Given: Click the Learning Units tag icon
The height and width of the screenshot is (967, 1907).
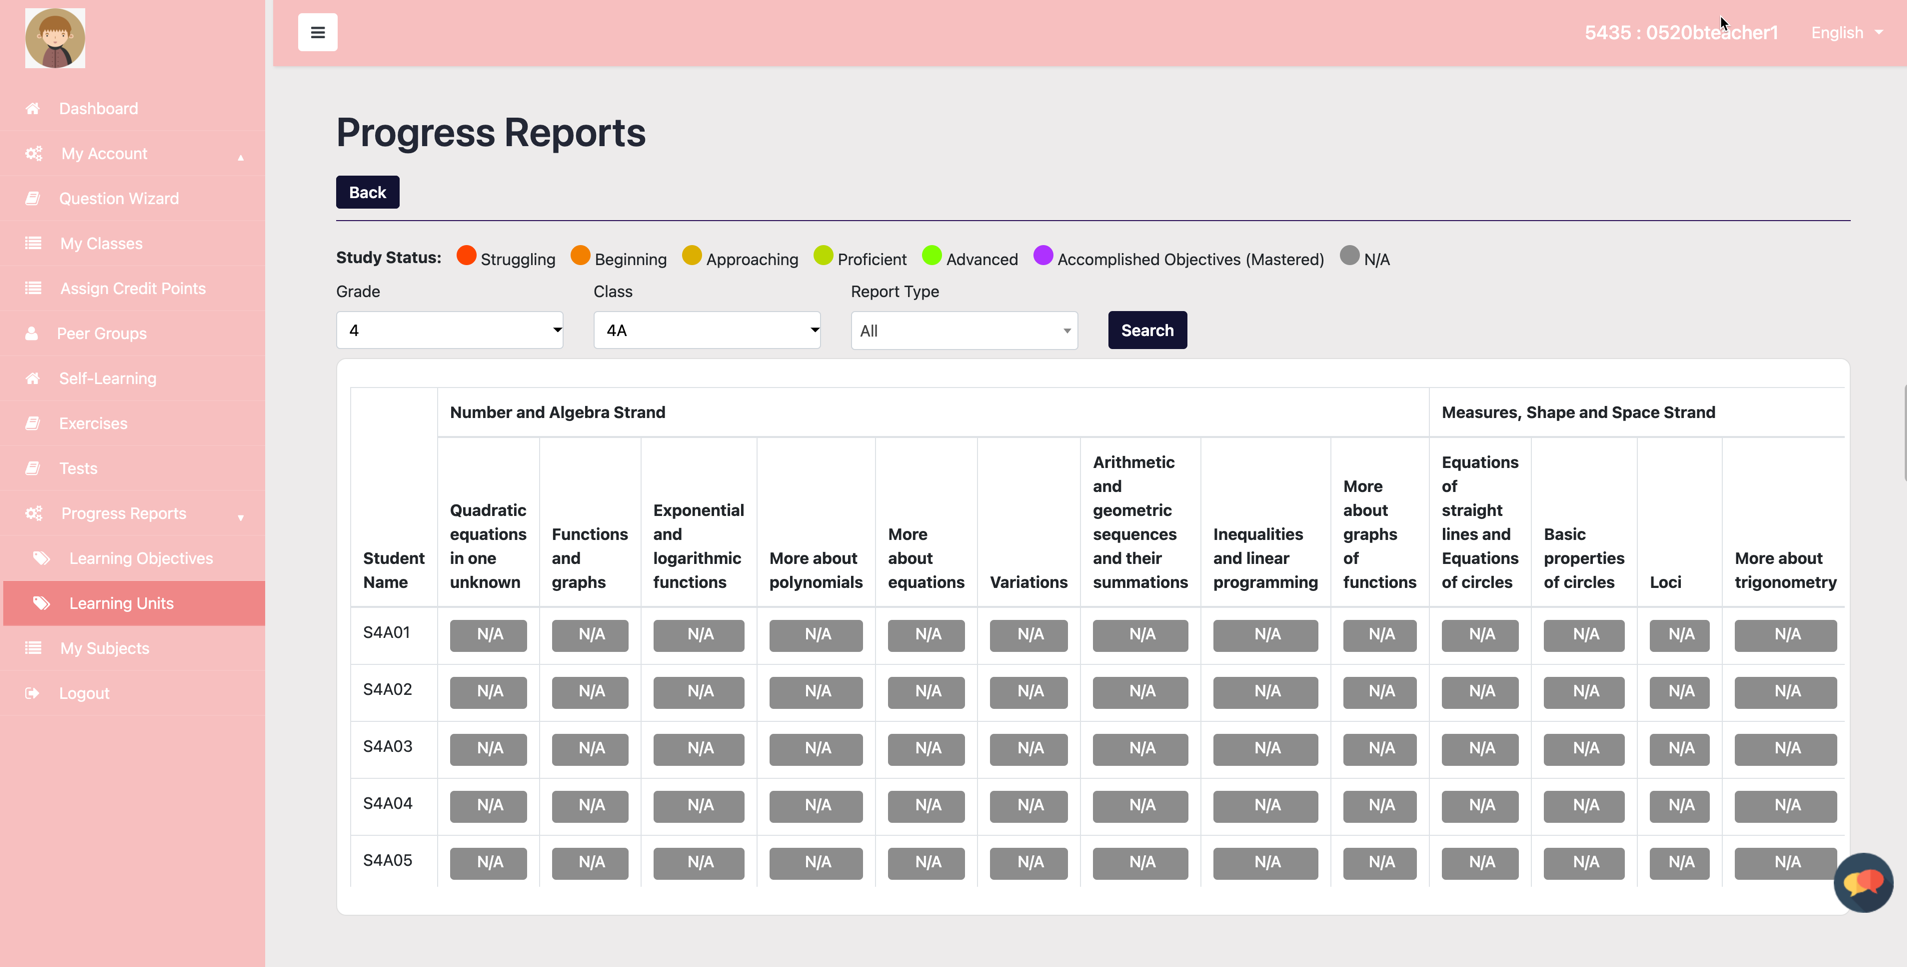Looking at the screenshot, I should coord(42,603).
